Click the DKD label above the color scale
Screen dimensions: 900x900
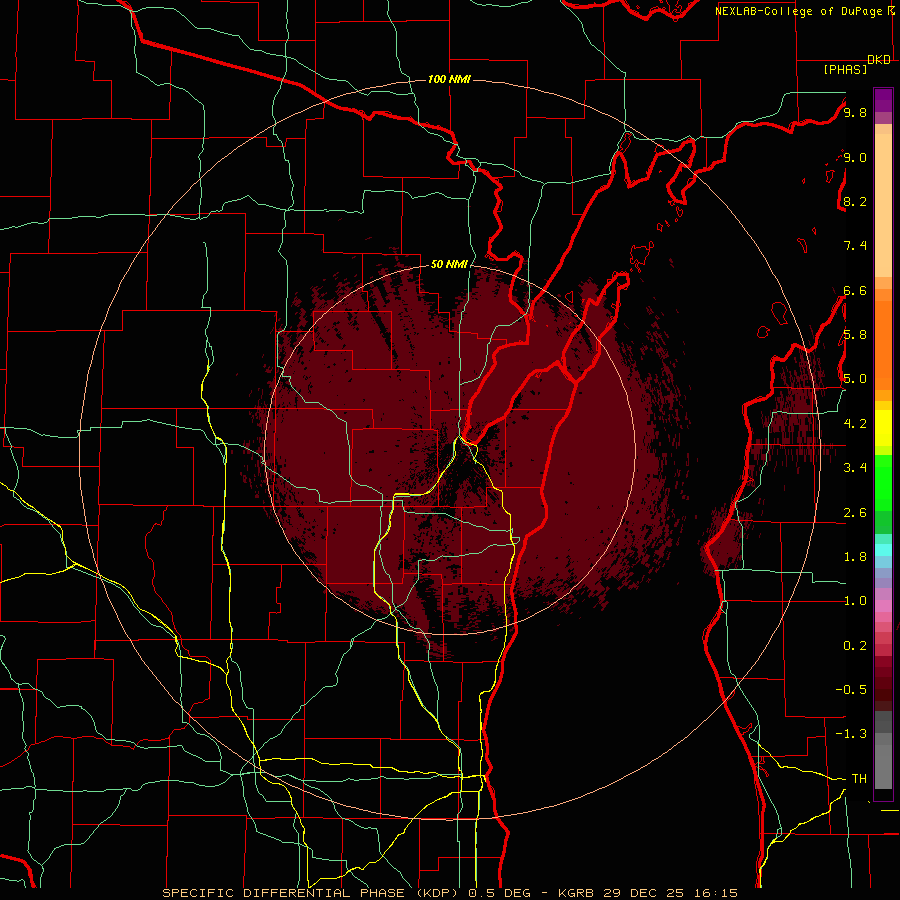pos(879,60)
